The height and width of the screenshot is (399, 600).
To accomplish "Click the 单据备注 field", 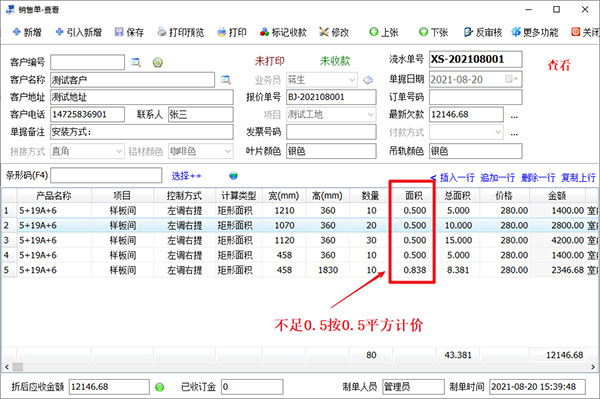I will pyautogui.click(x=142, y=132).
